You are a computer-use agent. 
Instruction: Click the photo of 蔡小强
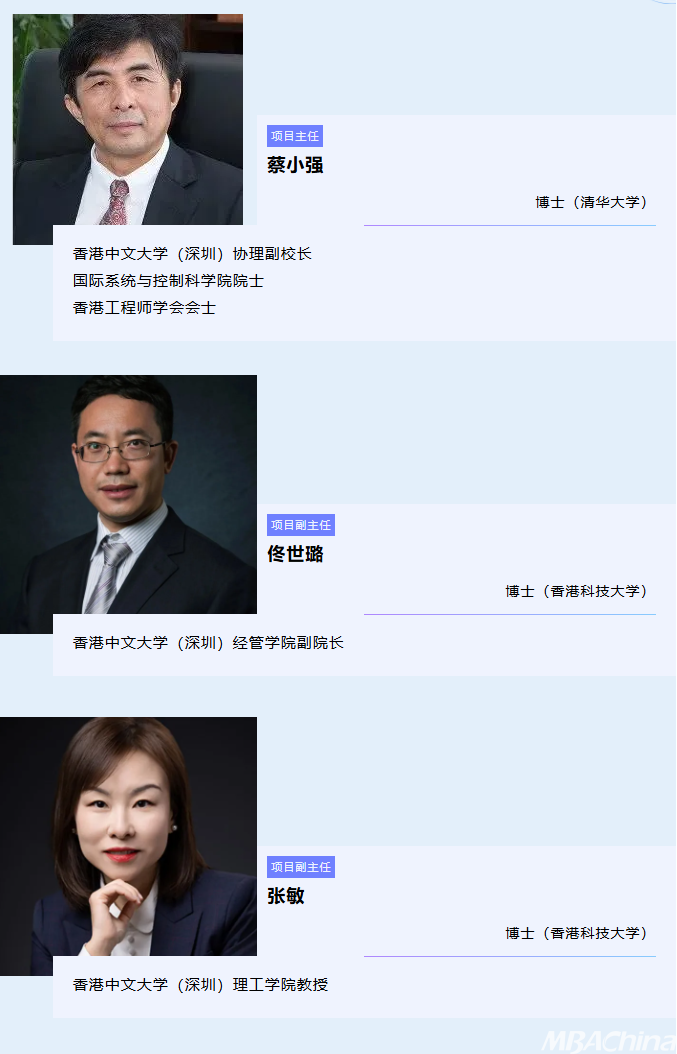tap(128, 129)
